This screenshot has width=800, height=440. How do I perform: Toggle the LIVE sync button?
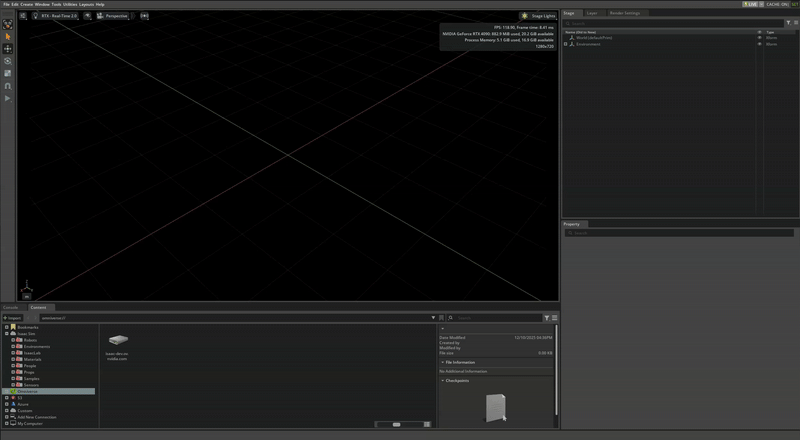click(x=751, y=4)
